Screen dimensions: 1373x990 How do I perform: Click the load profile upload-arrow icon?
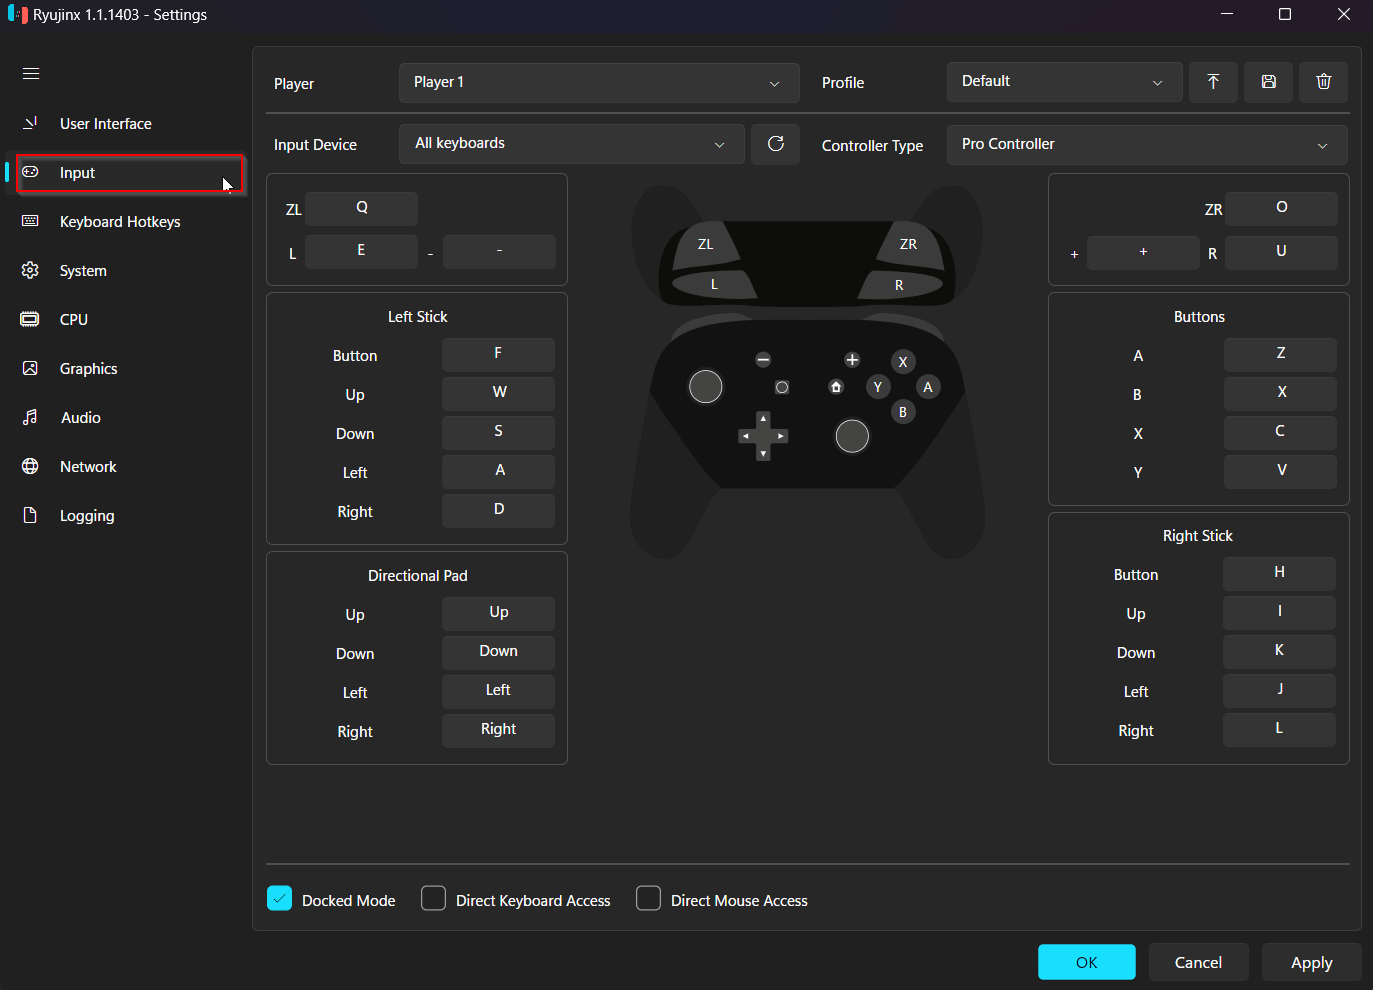pos(1213,82)
